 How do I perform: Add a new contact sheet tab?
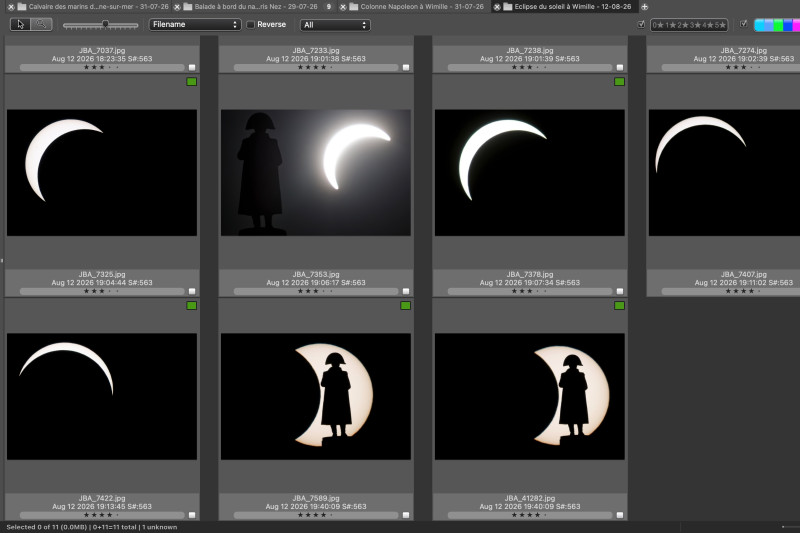click(644, 7)
